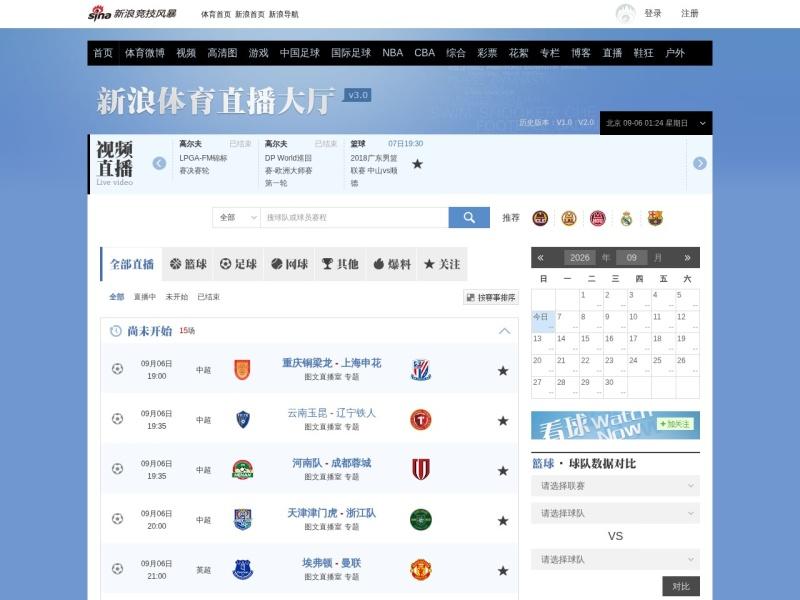This screenshot has height=600, width=800.
Task: Follow the 埃弗顿 - 曼联 match star
Action: pyautogui.click(x=503, y=571)
